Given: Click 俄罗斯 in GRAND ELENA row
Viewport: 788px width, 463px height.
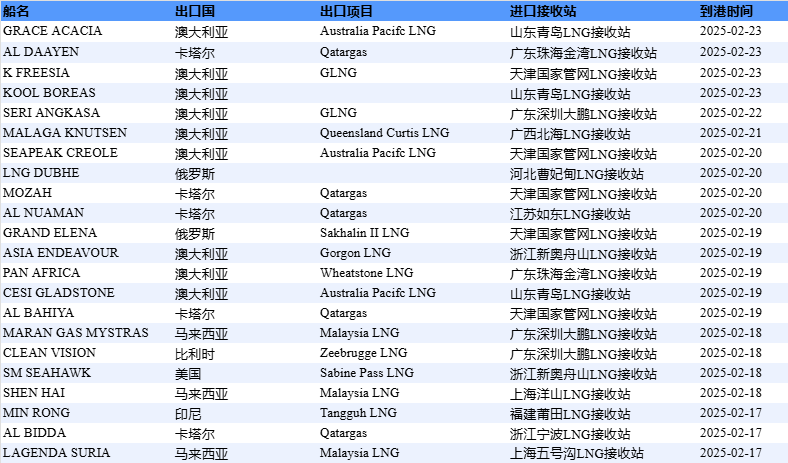Looking at the screenshot, I should coord(195,234).
